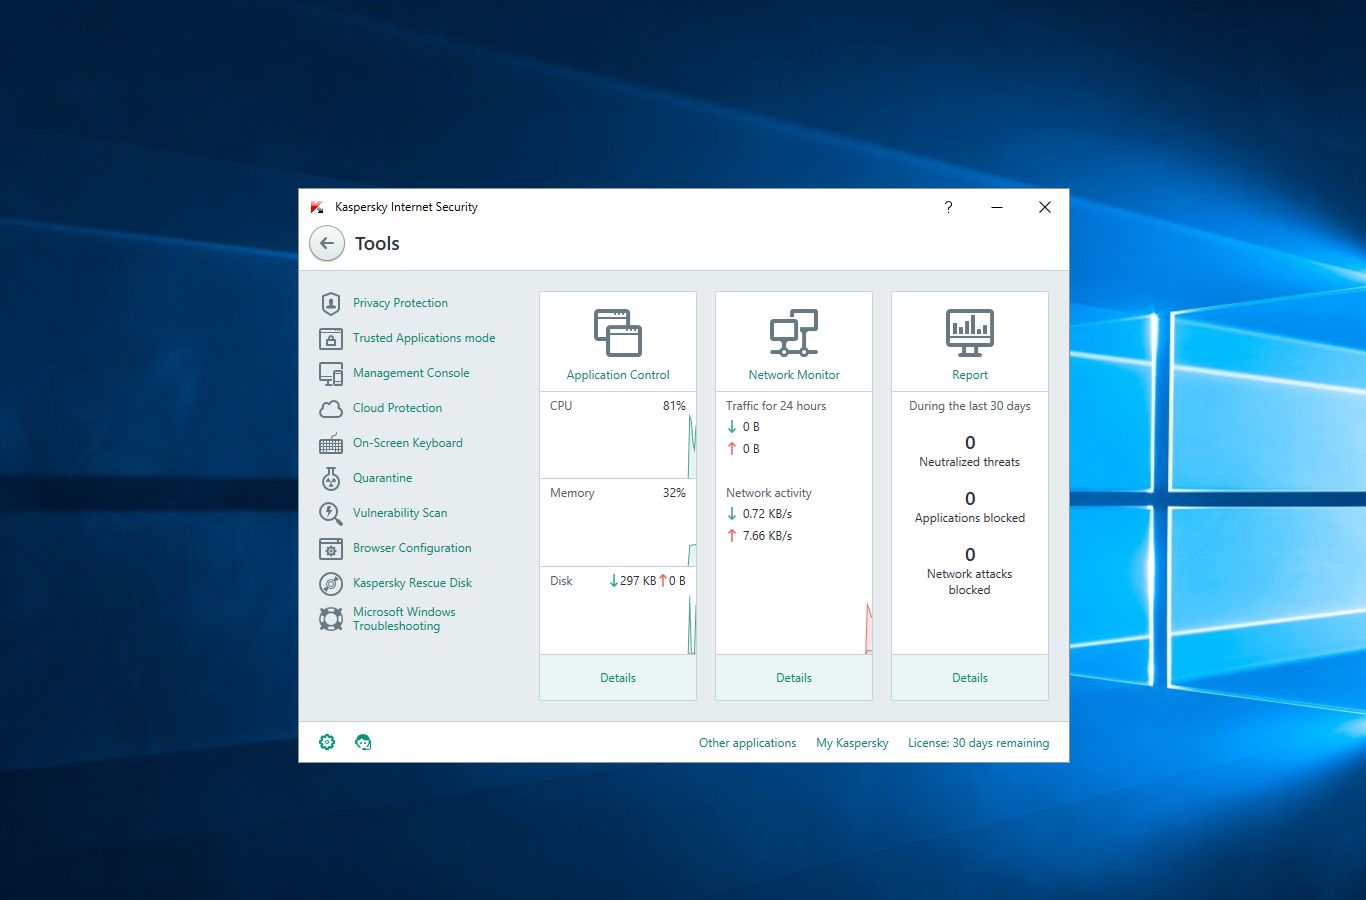Open Details under Application Control
The height and width of the screenshot is (900, 1366).
click(x=618, y=678)
